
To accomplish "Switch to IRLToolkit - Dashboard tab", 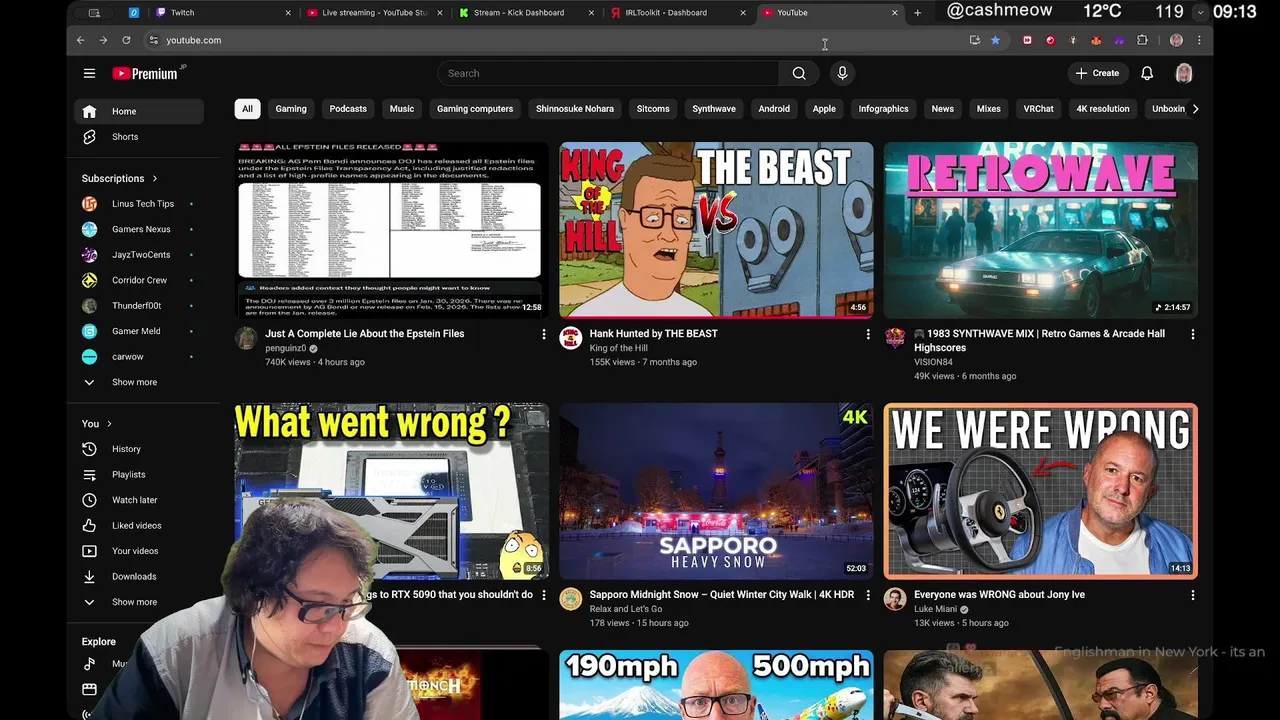I will pyautogui.click(x=677, y=13).
